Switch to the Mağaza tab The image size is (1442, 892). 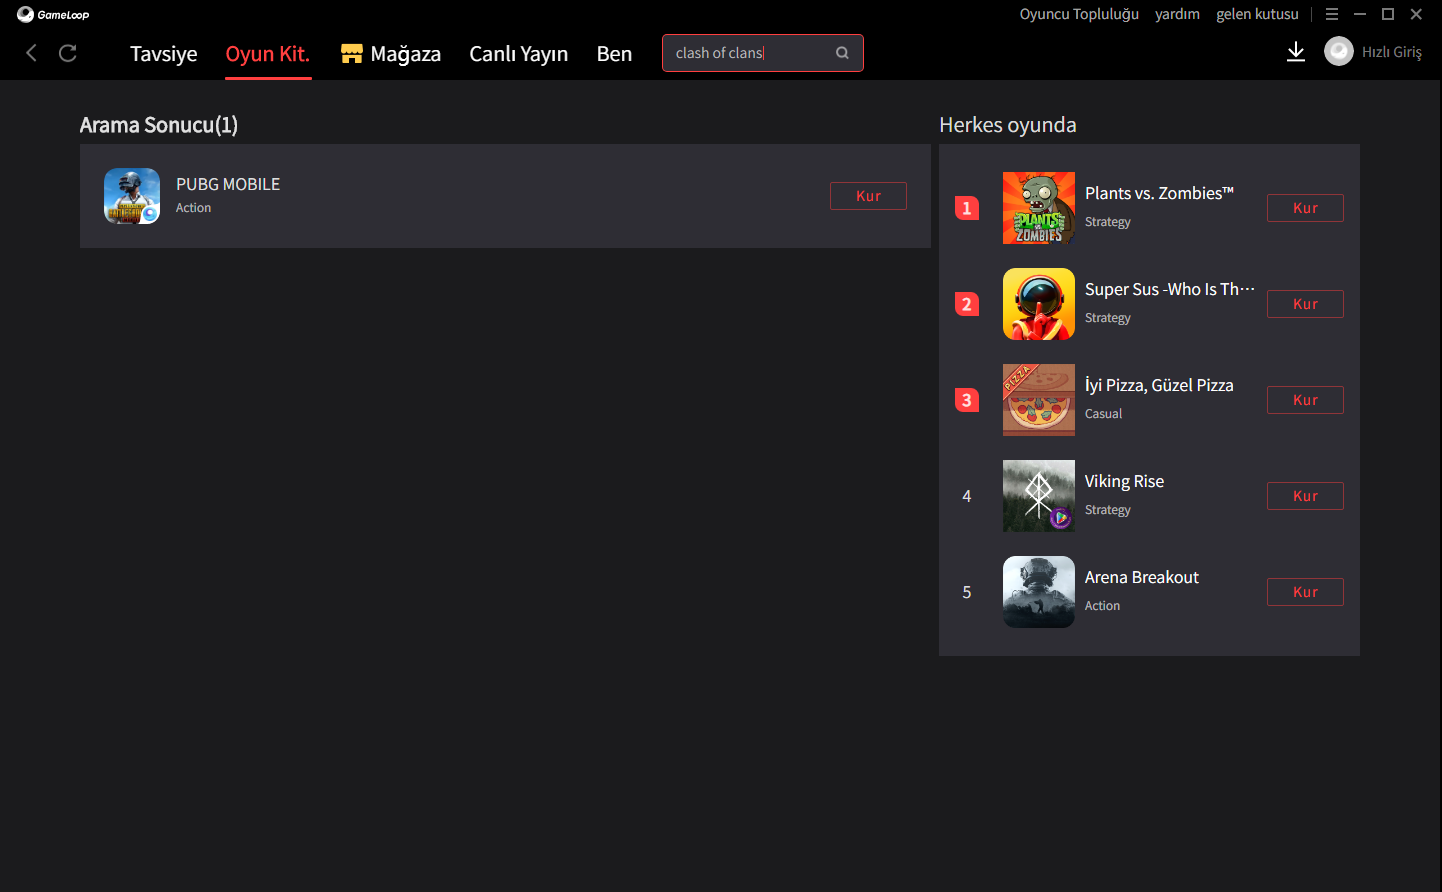coord(406,54)
